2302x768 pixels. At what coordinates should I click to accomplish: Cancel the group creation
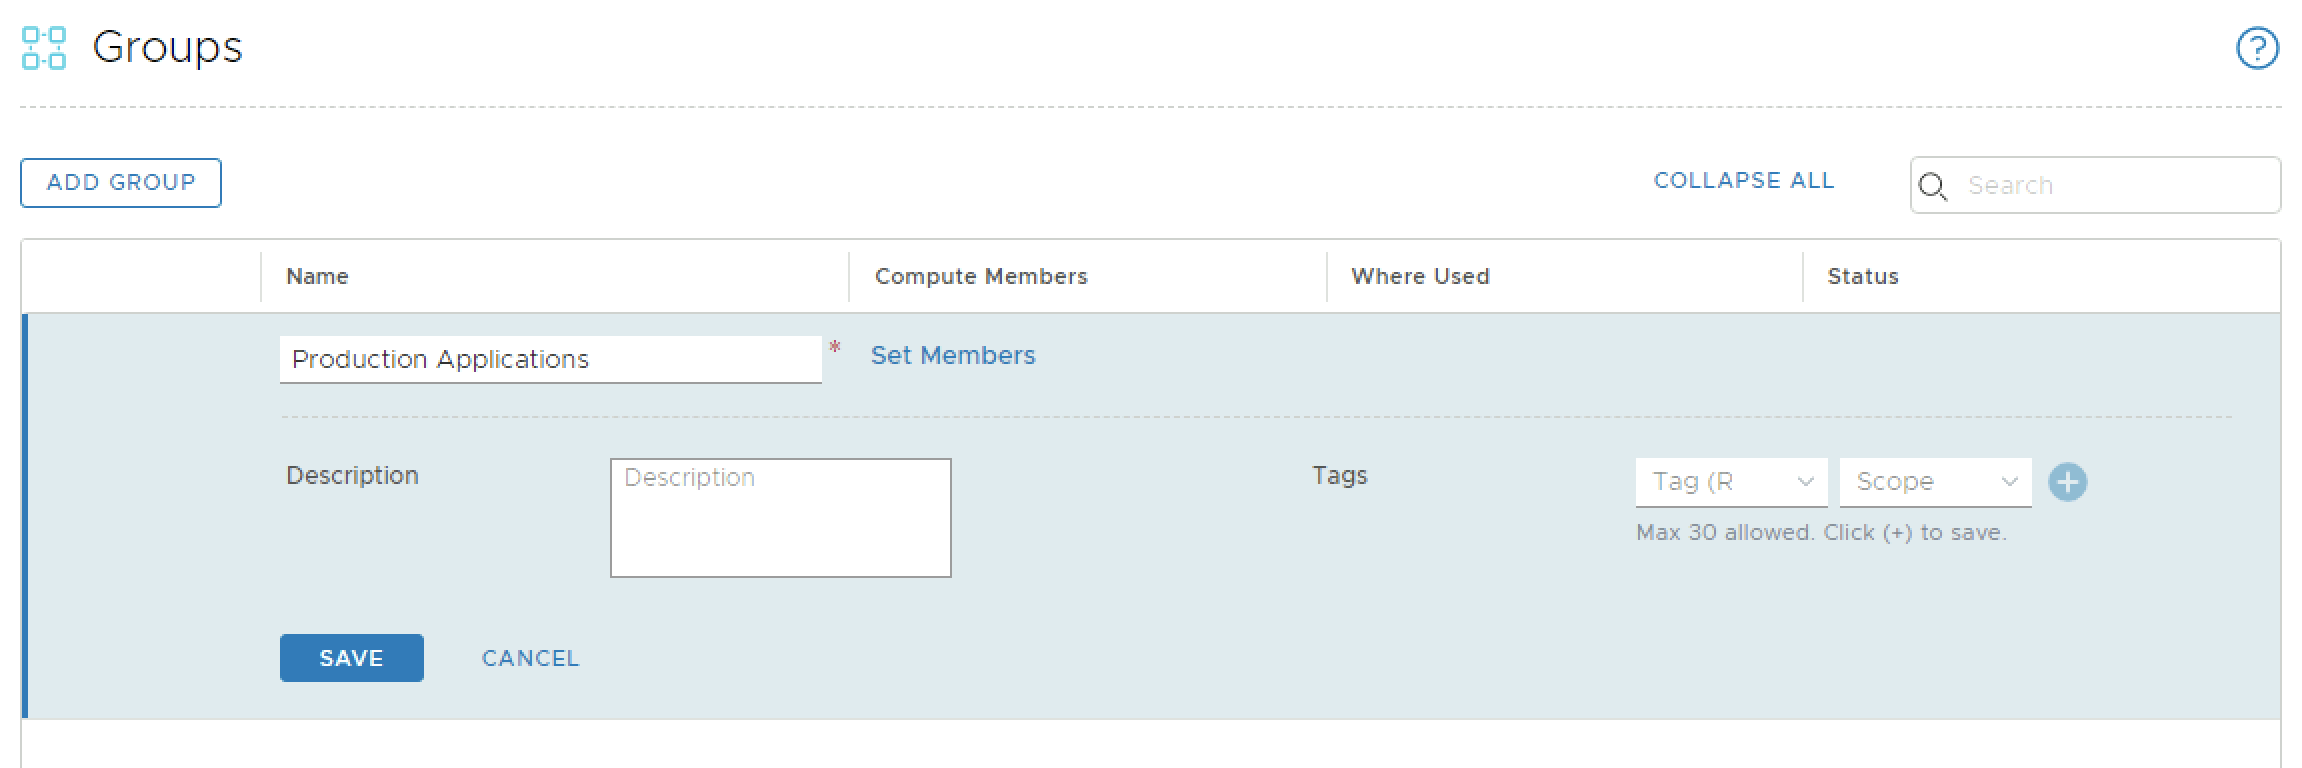coord(530,658)
